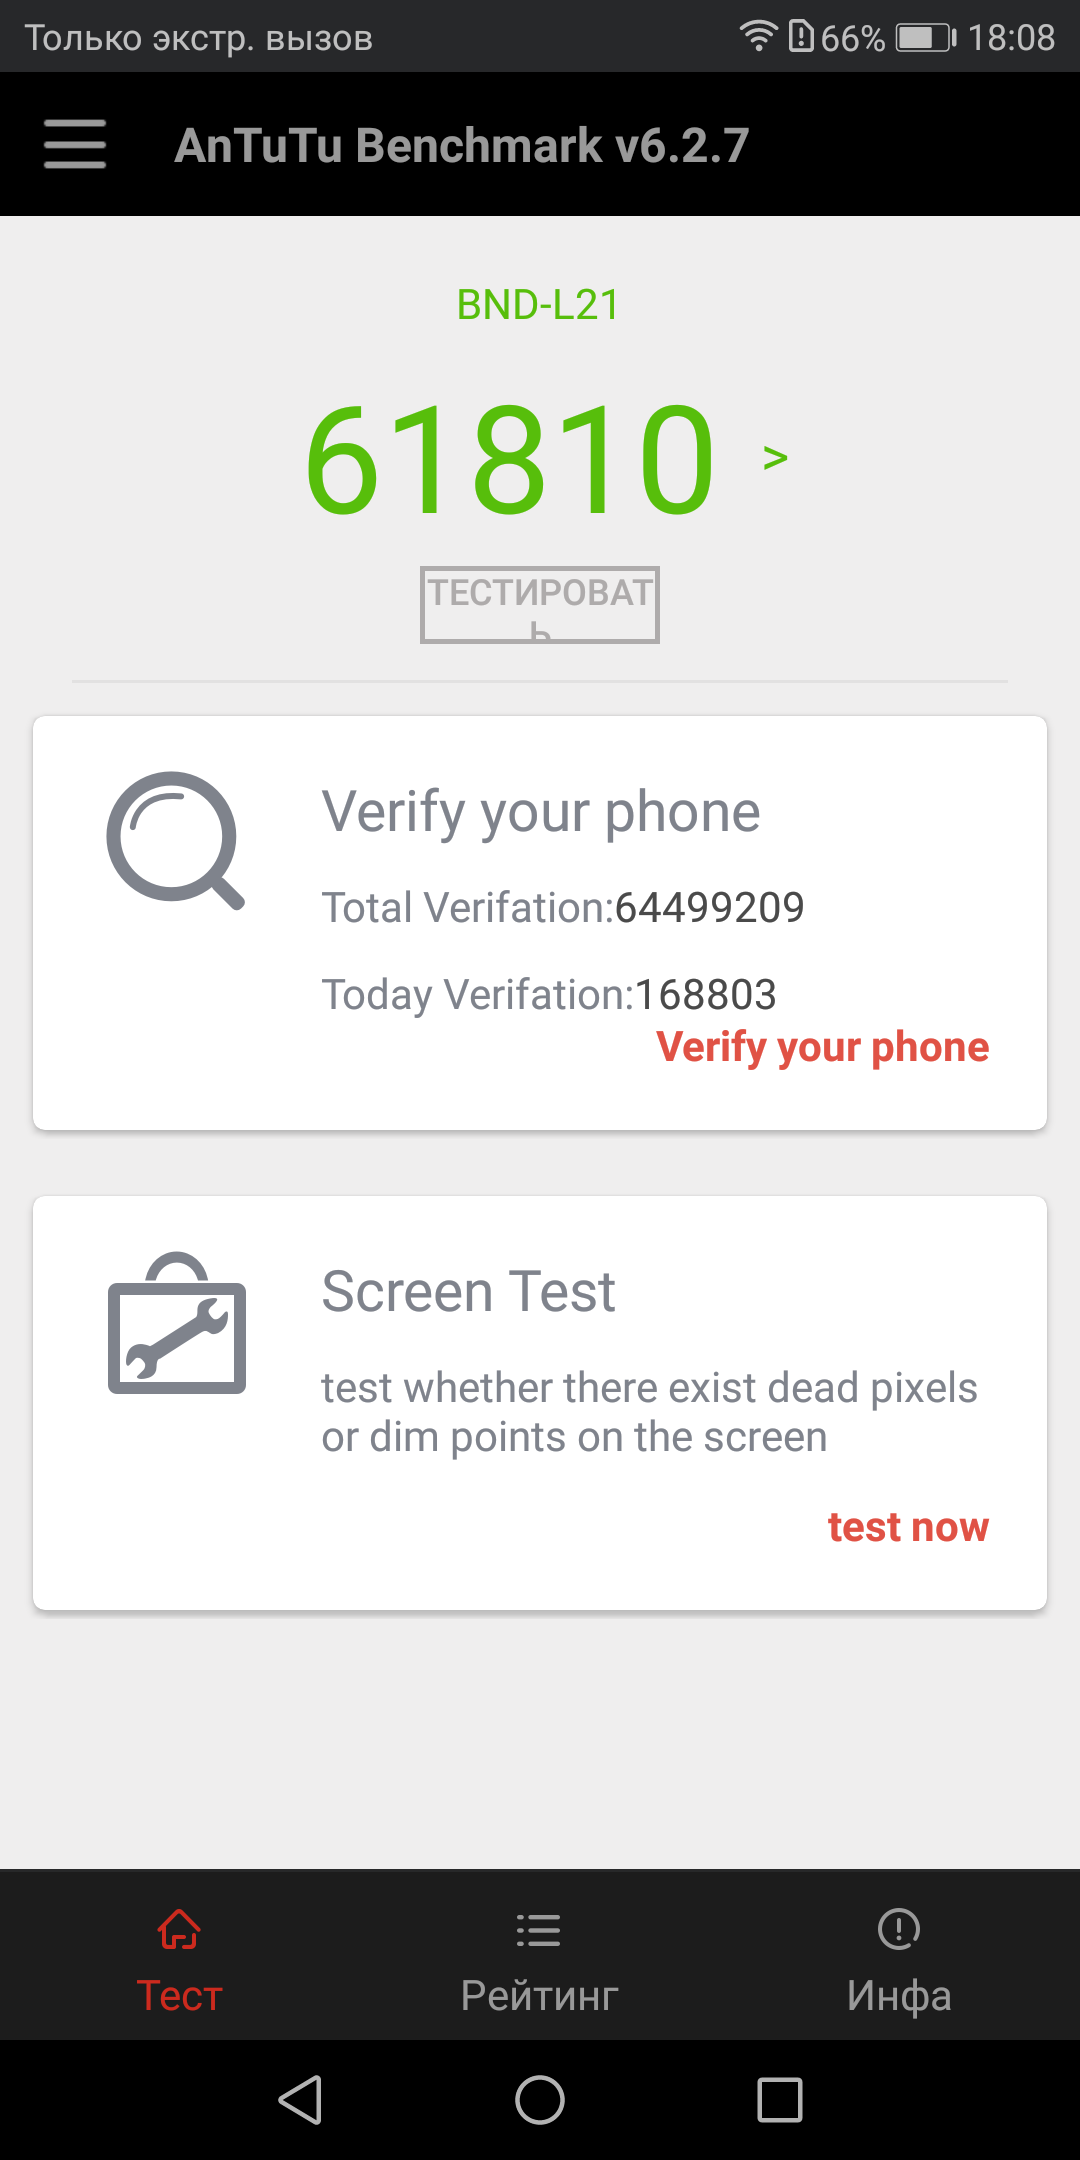Screen dimensions: 1080x2160
Task: Switch to the Инфа tab
Action: 899,1994
